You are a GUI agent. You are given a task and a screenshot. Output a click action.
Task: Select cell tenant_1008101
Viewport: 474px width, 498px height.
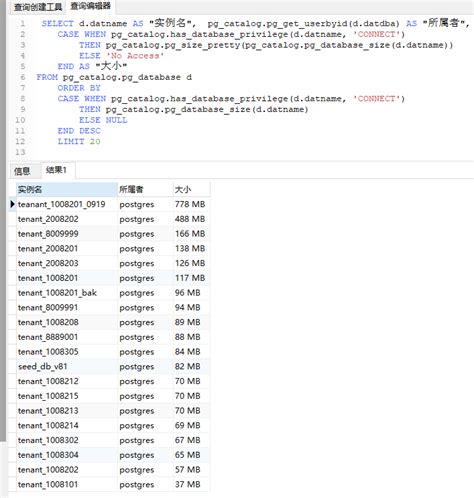(67, 484)
